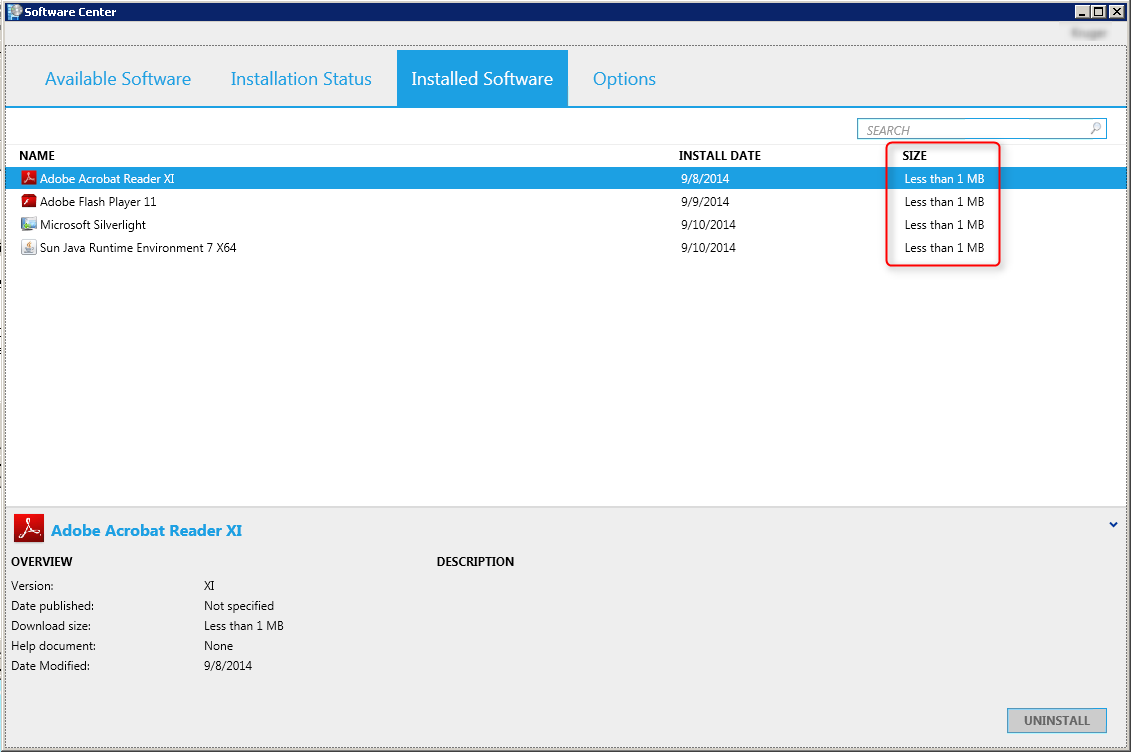Viewport: 1131px width, 752px height.
Task: Select the 'Adobe Flash Player 11' row
Action: (x=566, y=201)
